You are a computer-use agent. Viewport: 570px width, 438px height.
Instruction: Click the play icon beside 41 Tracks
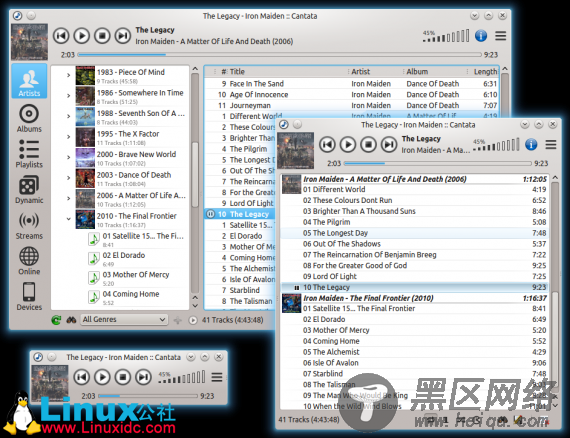(x=193, y=320)
